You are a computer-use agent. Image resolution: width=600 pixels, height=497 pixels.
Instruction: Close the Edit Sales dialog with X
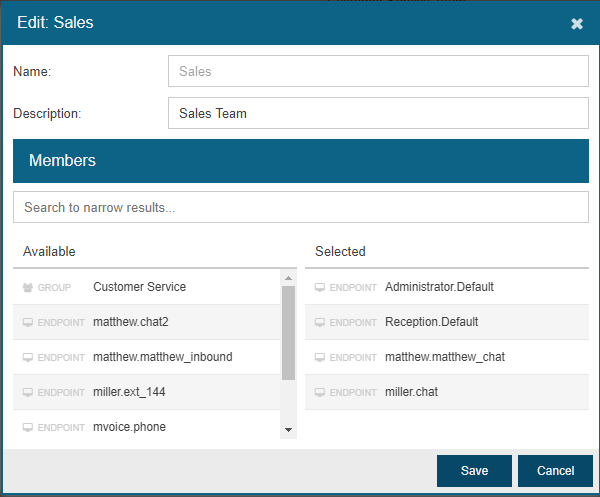point(577,24)
